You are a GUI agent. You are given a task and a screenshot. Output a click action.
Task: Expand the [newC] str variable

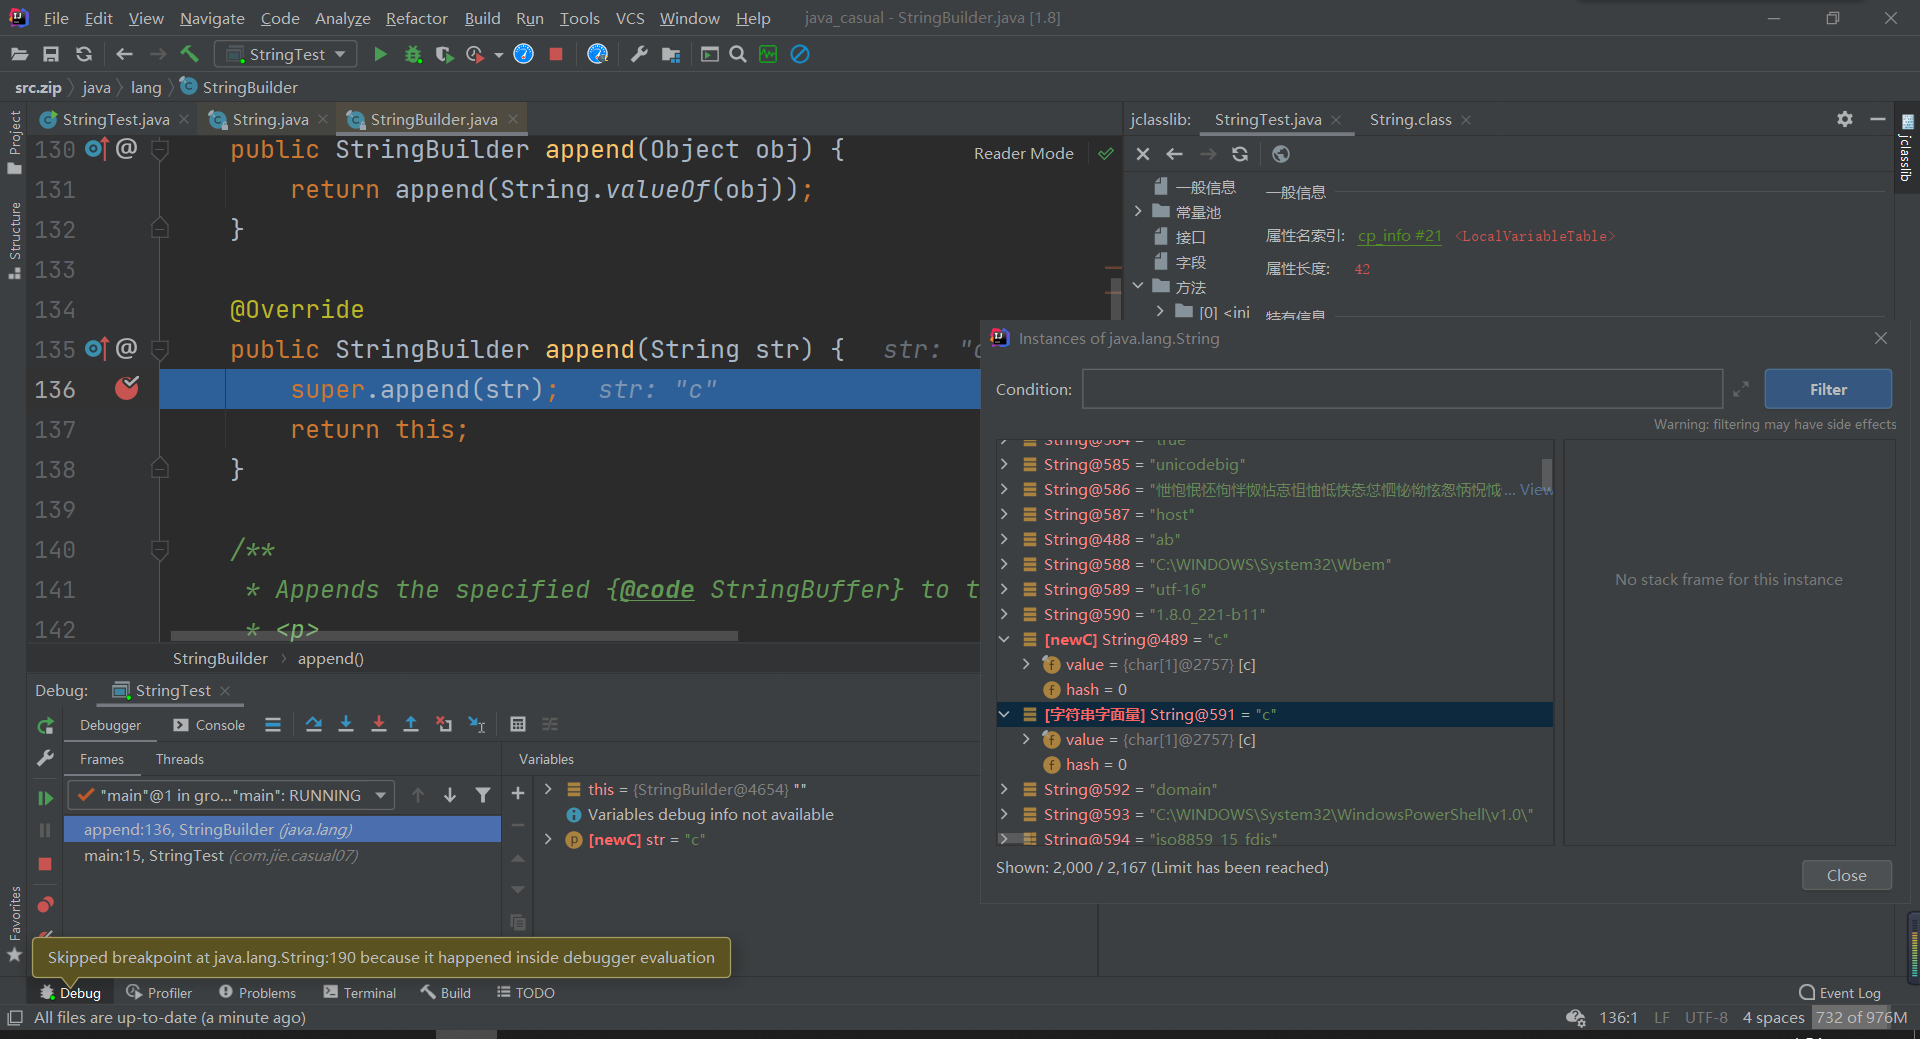pyautogui.click(x=548, y=839)
